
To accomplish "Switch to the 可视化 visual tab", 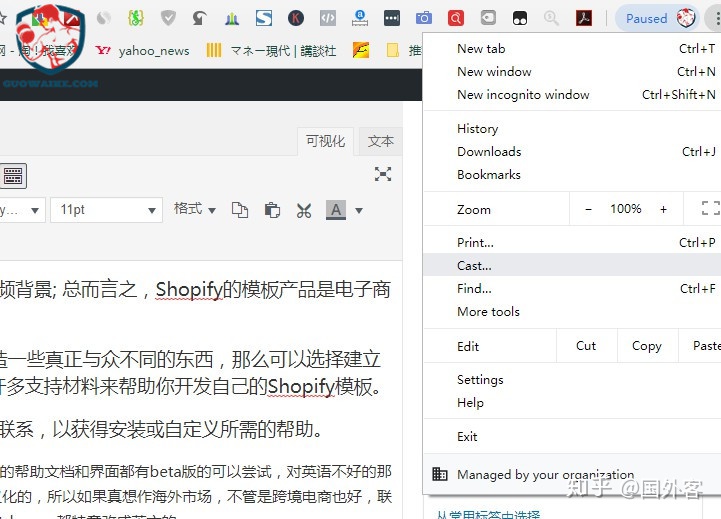I will pyautogui.click(x=325, y=142).
